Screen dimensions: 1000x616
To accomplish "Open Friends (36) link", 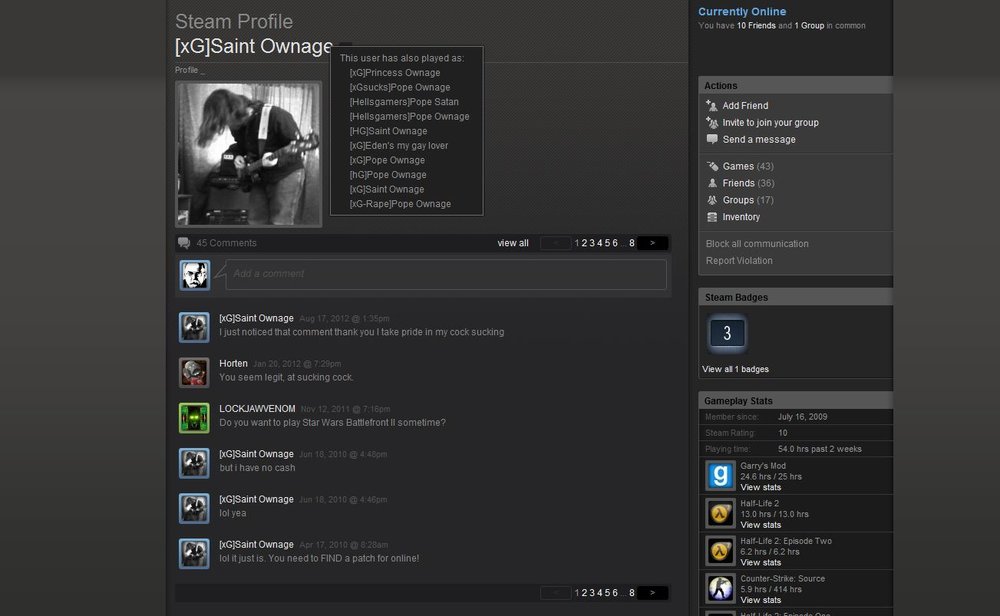I will (x=748, y=183).
